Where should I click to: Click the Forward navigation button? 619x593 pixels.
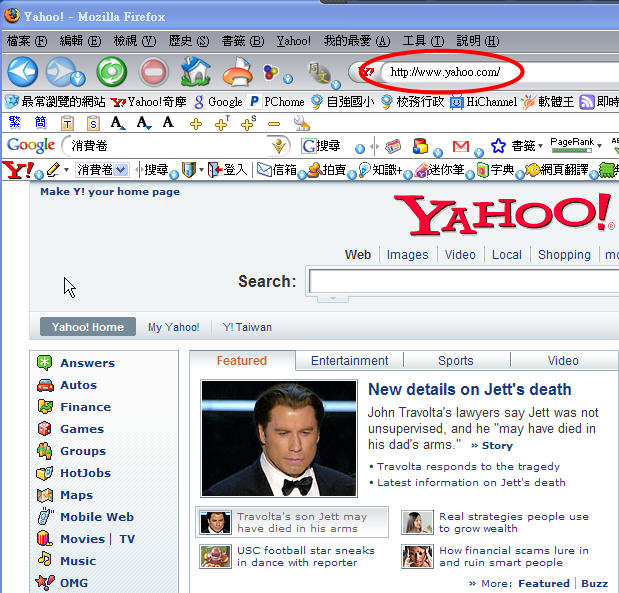61,72
